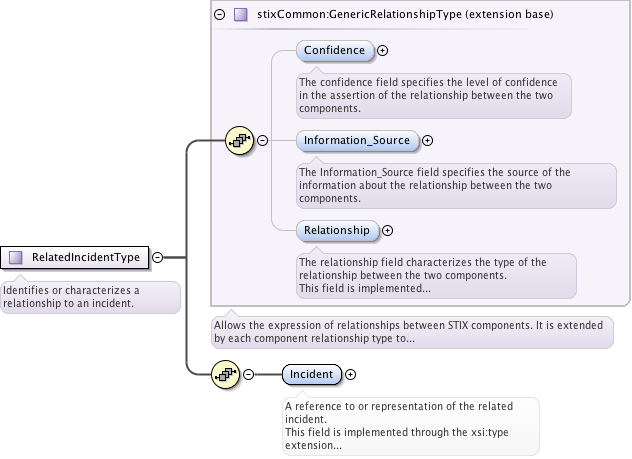Expand the Relationship element

(x=388, y=230)
